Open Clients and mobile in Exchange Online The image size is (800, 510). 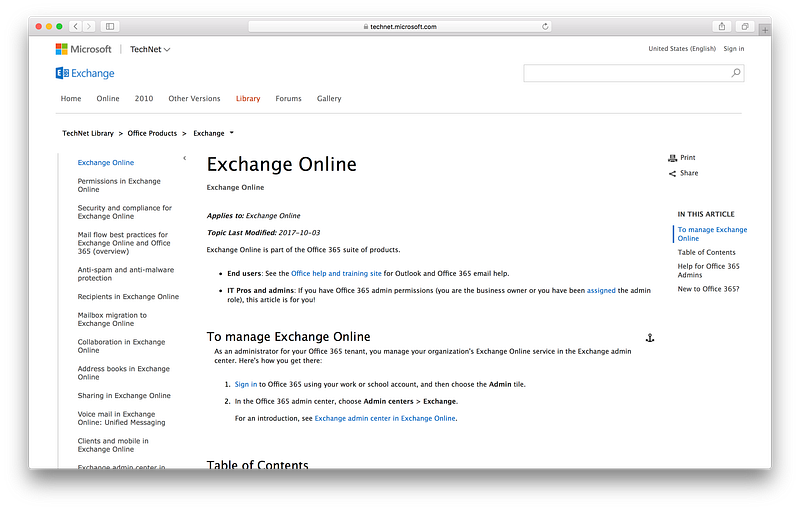click(x=113, y=445)
